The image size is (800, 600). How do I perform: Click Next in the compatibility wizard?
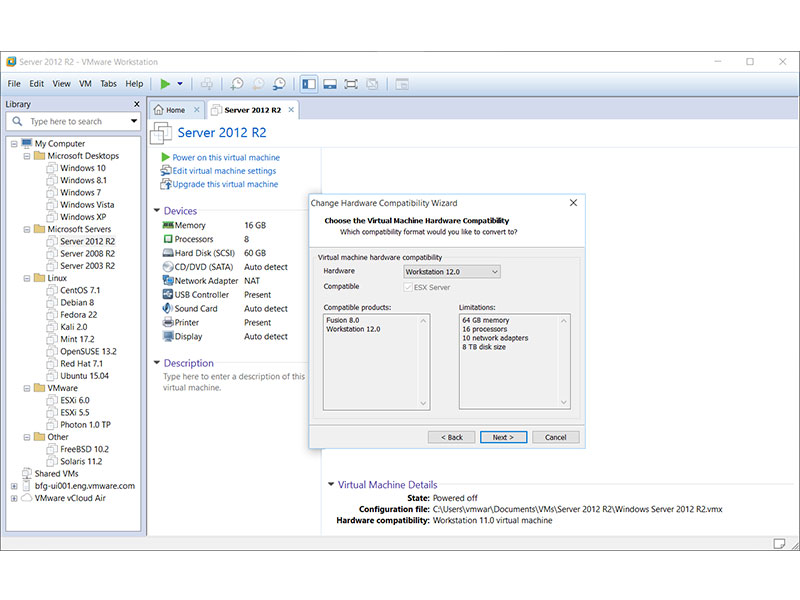(503, 437)
